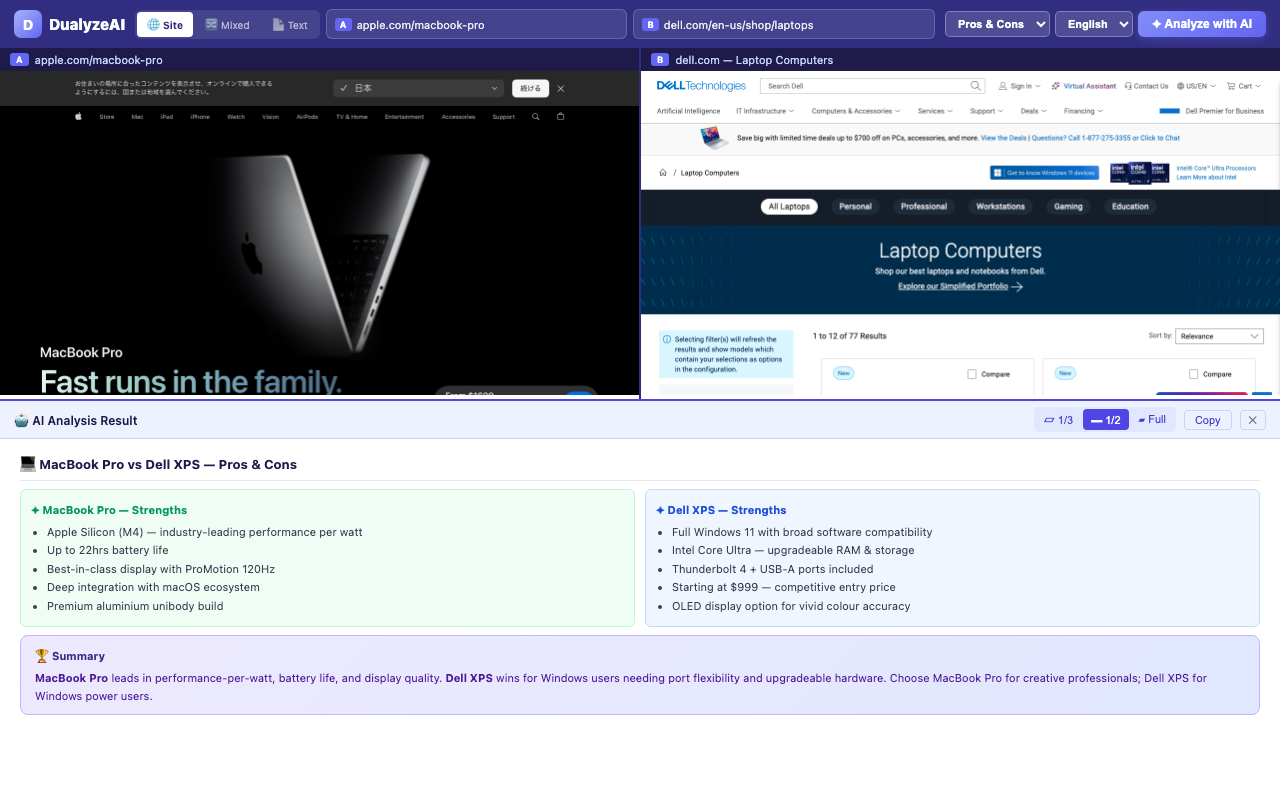The image size is (1280, 800).
Task: Click the Analyze with AI button
Action: pos(1202,24)
